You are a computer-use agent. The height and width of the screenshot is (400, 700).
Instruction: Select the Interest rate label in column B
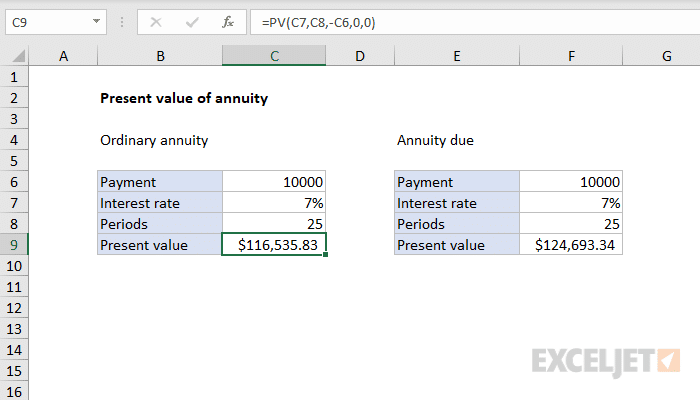coord(160,203)
